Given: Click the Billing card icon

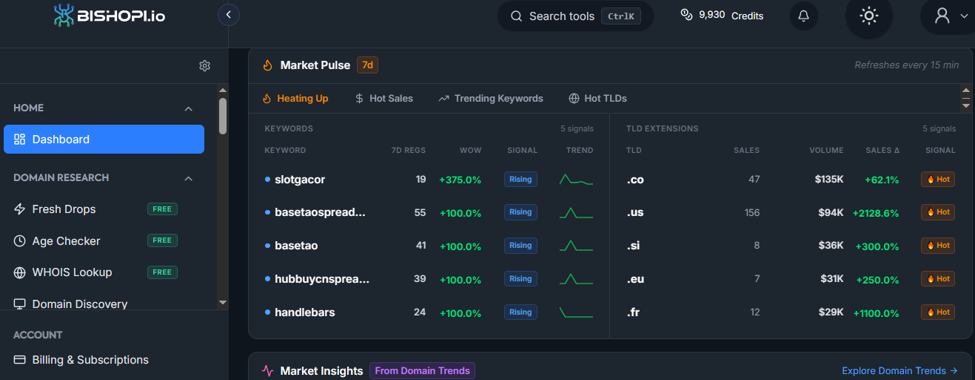Looking at the screenshot, I should coord(19,359).
